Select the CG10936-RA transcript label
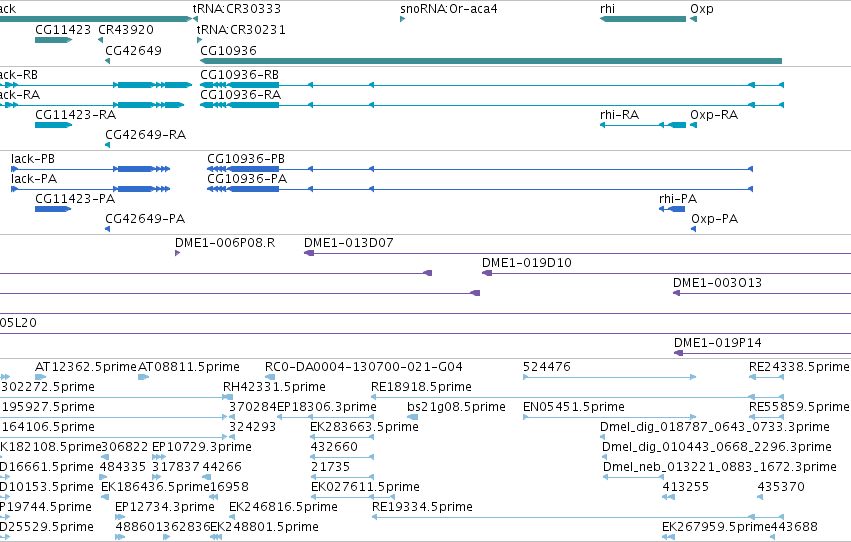This screenshot has height=542, width=851. click(x=240, y=94)
